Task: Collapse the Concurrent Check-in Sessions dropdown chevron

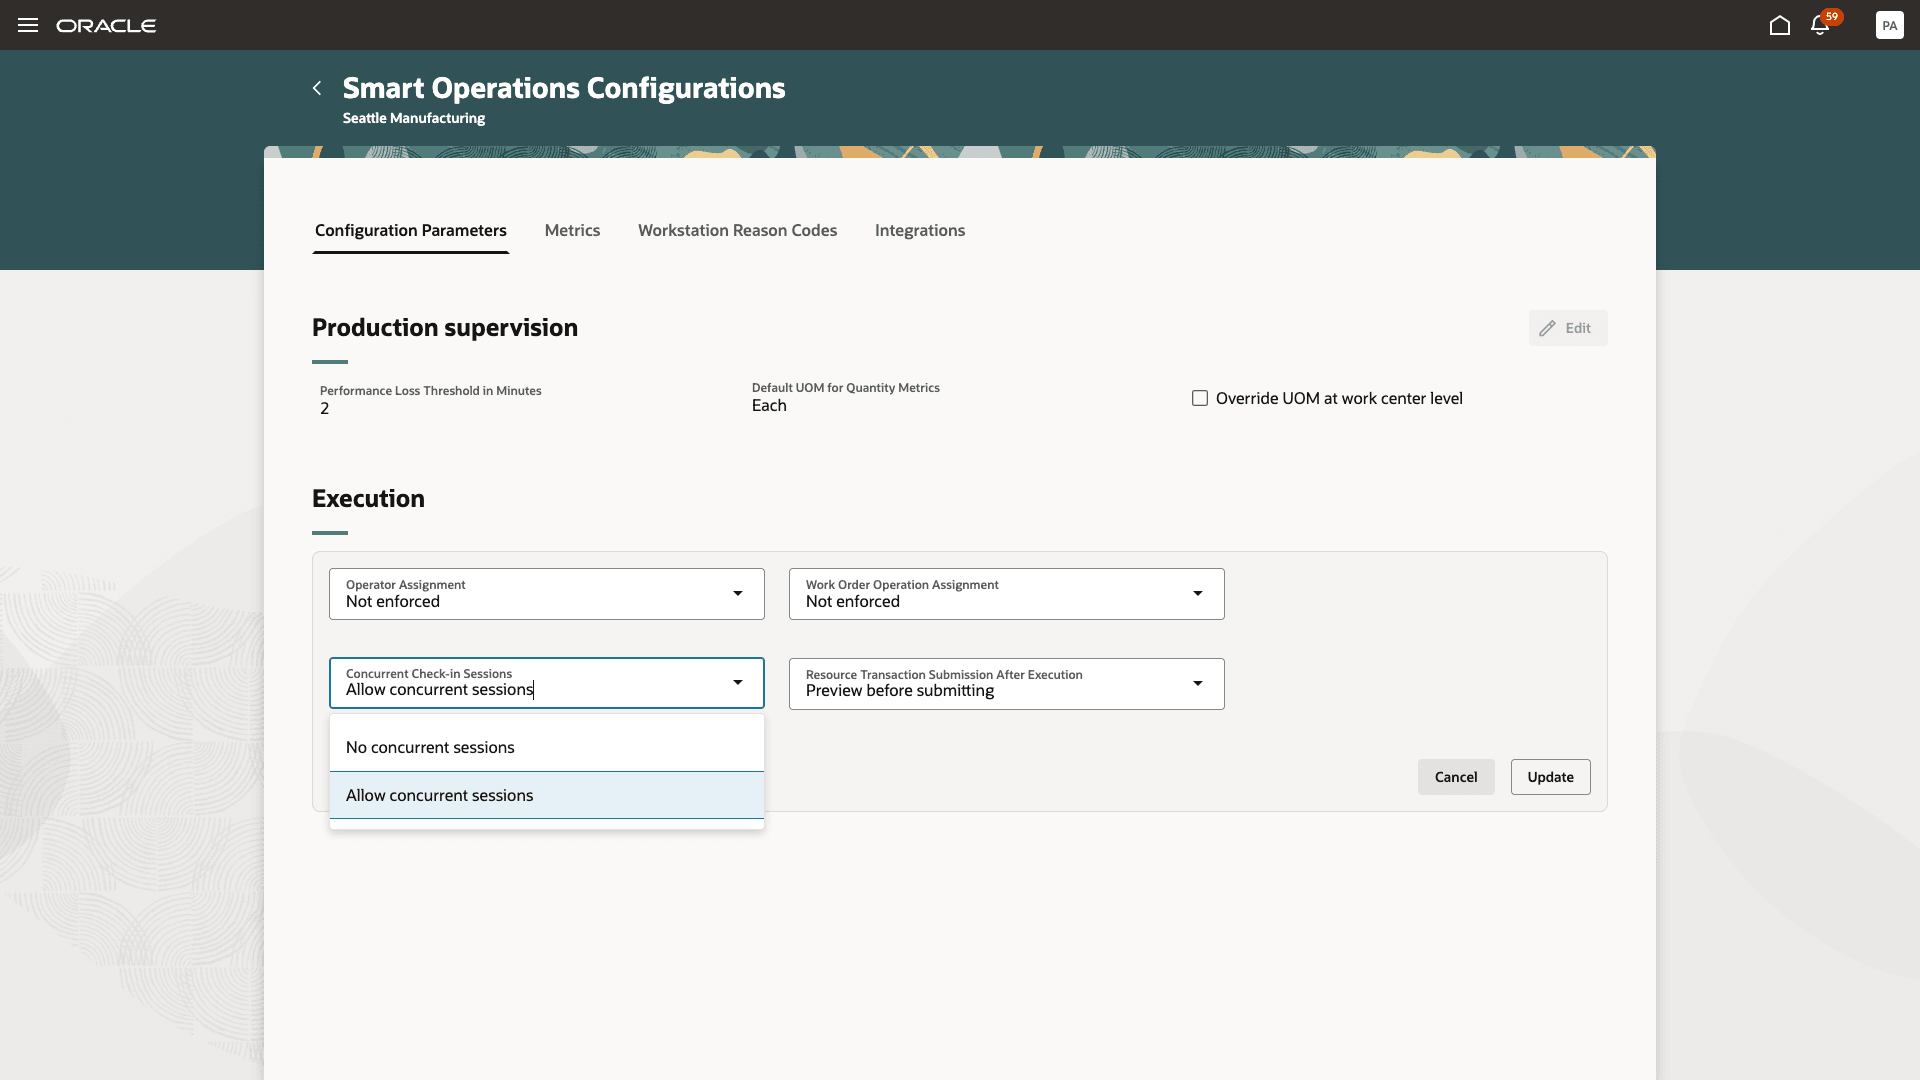Action: tap(737, 683)
